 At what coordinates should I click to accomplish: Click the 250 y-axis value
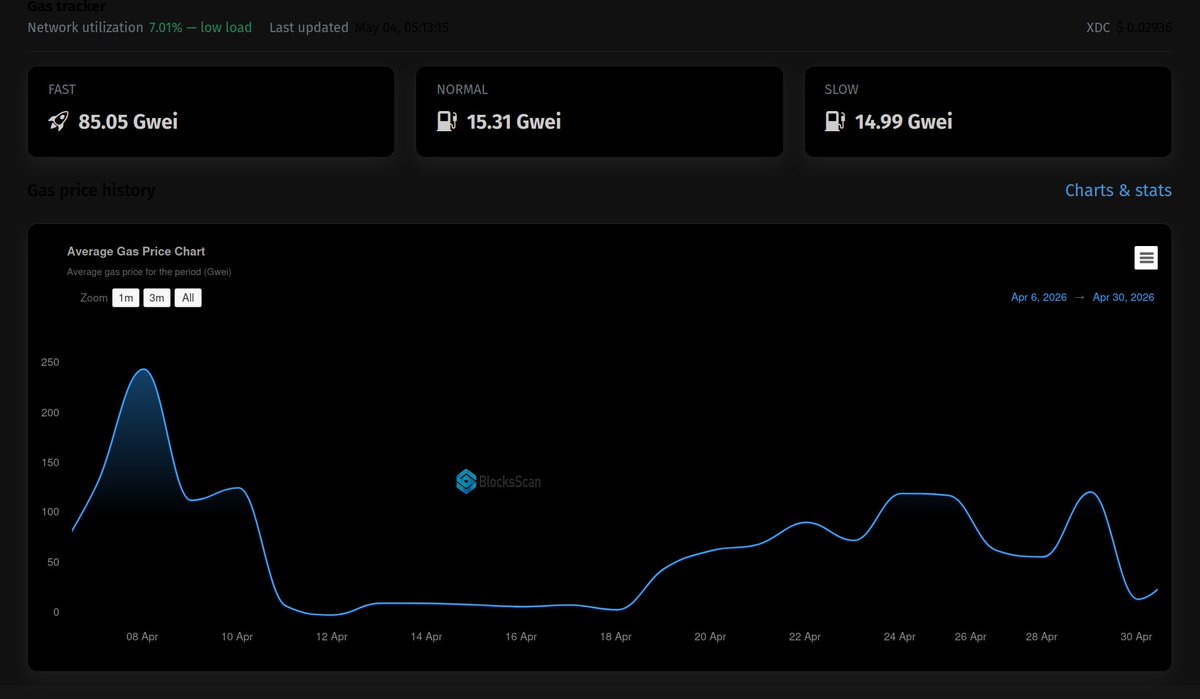point(50,362)
